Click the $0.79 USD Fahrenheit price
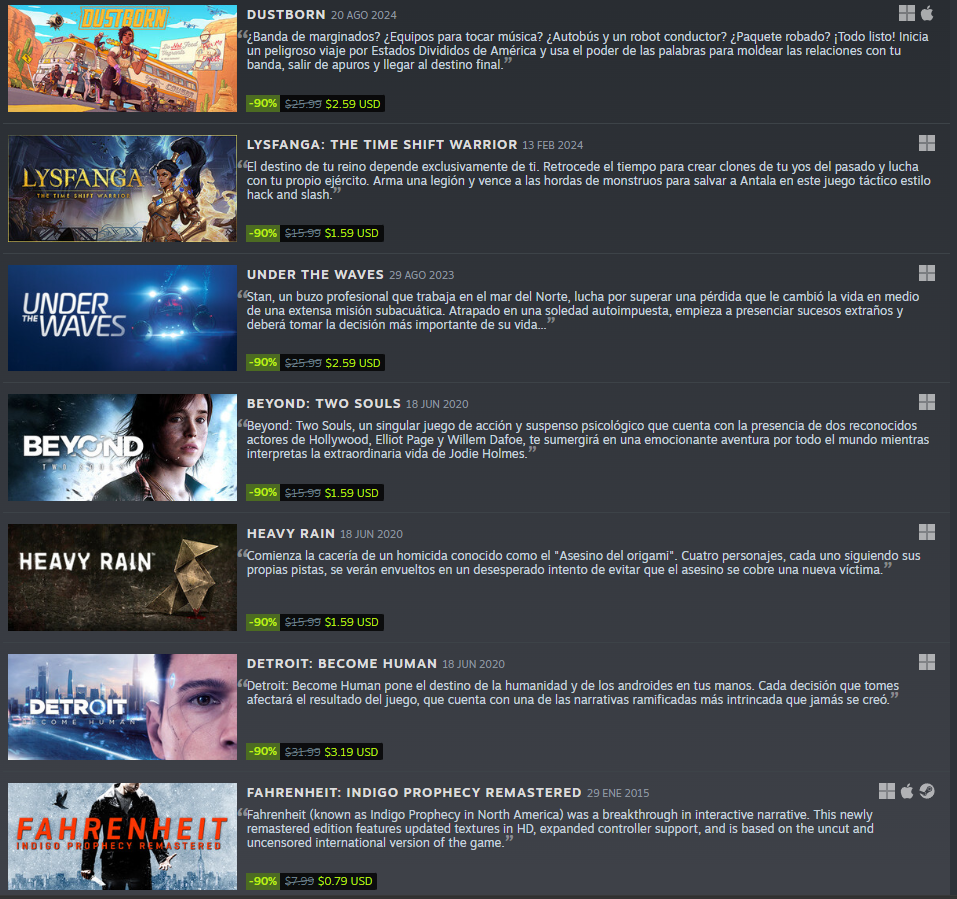The height and width of the screenshot is (899, 957). 345,881
